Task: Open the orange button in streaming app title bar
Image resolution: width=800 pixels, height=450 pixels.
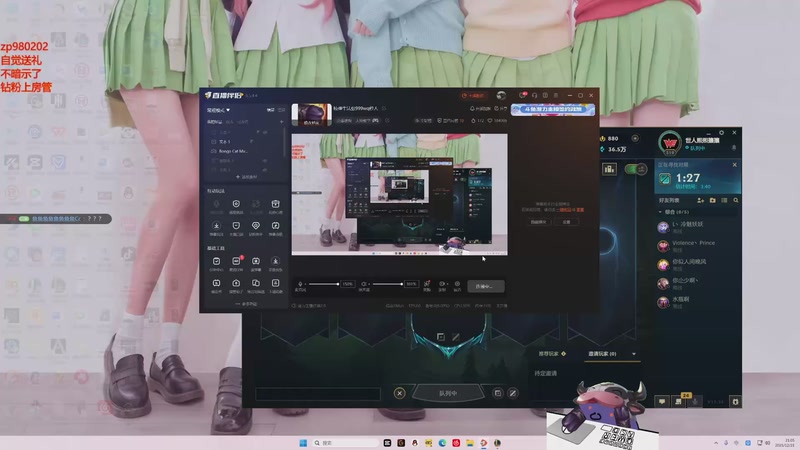Action: (473, 95)
